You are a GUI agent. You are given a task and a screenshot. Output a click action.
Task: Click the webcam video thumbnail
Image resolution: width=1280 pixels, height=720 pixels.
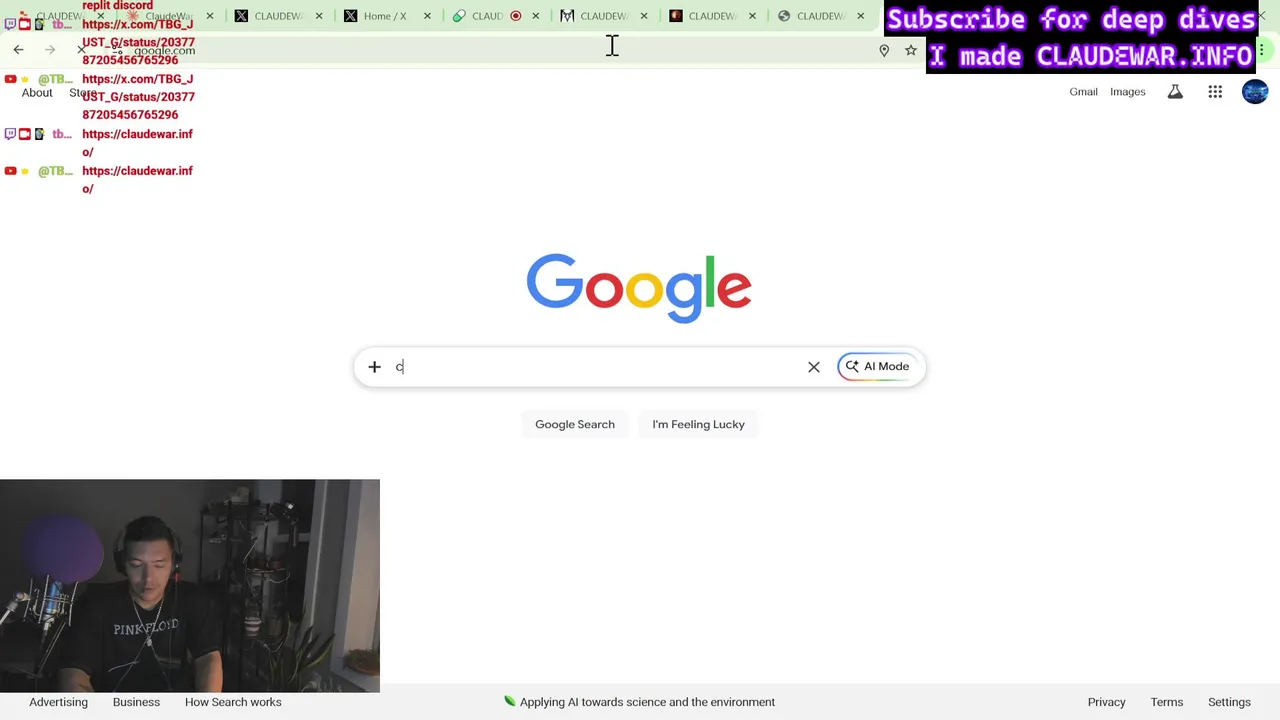pyautogui.click(x=190, y=586)
